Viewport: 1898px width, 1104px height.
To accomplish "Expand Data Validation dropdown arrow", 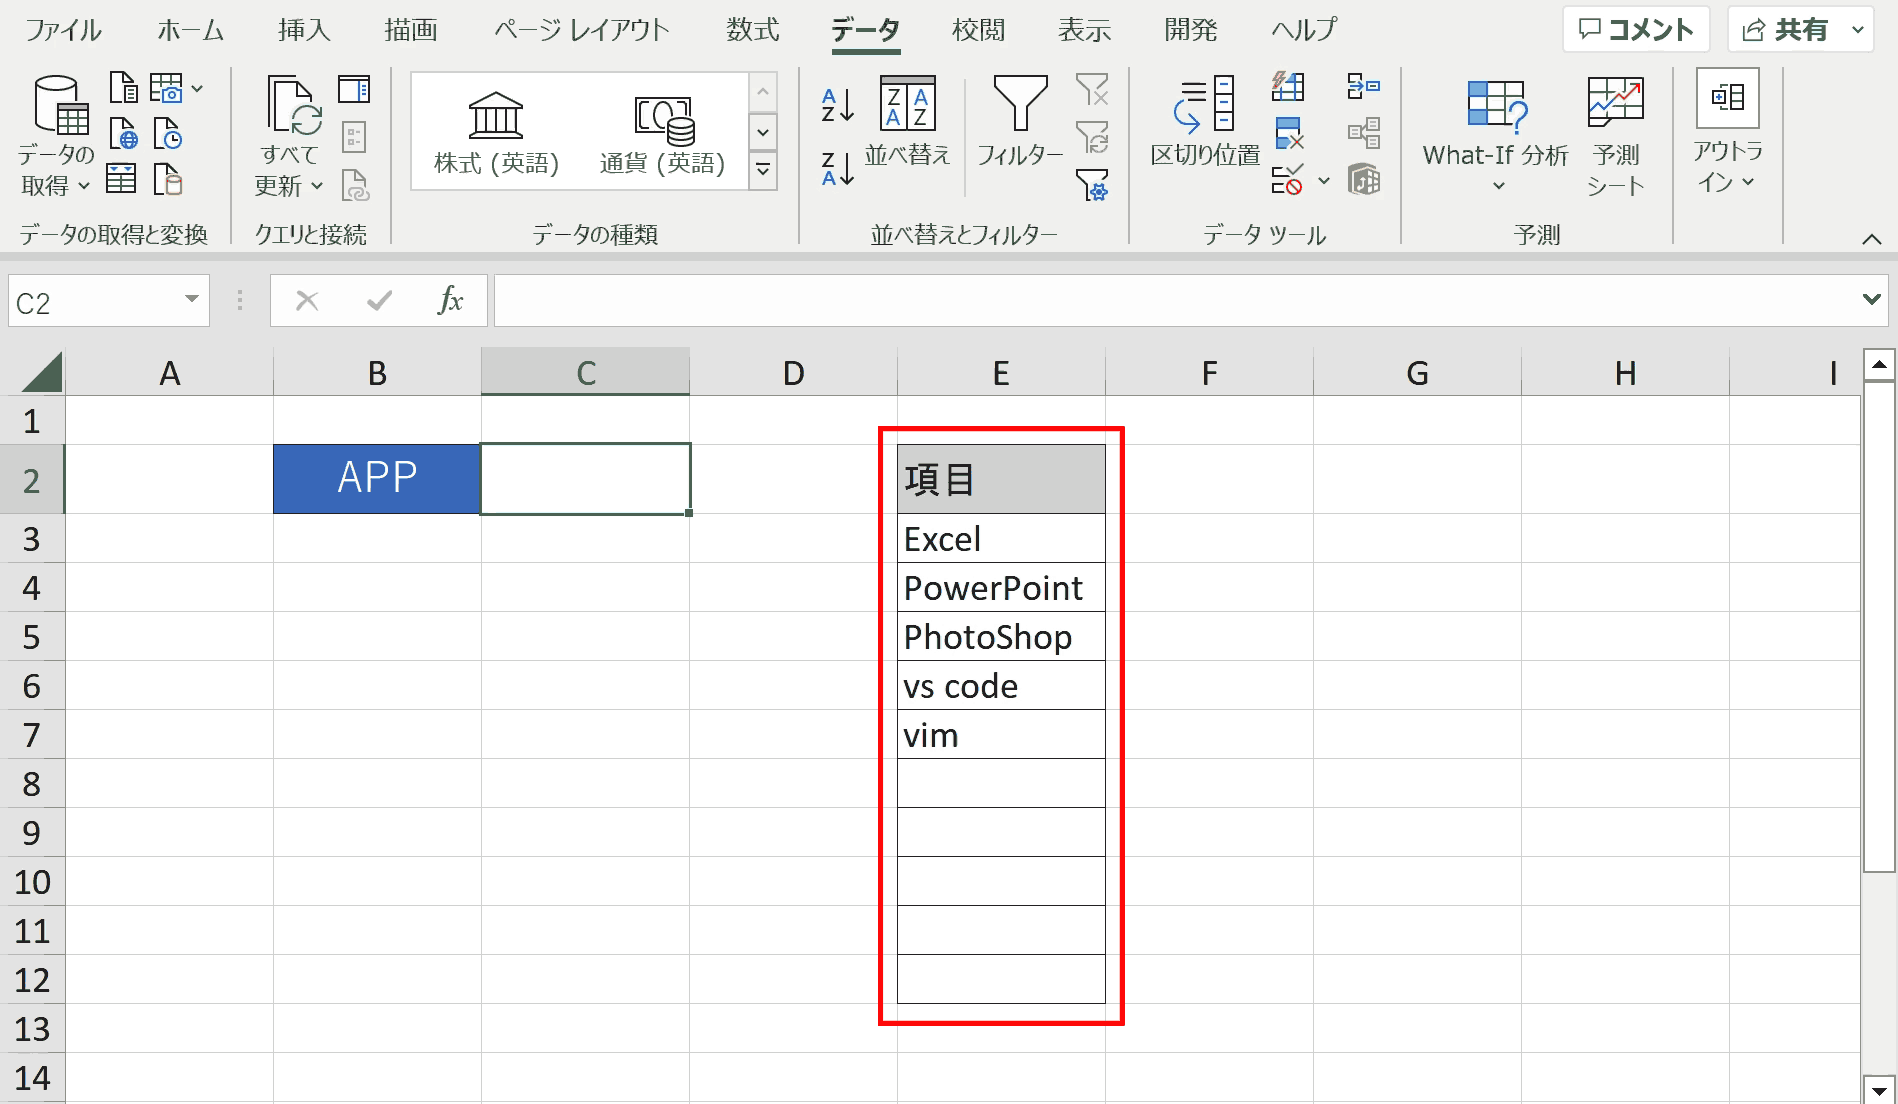I will [1324, 181].
